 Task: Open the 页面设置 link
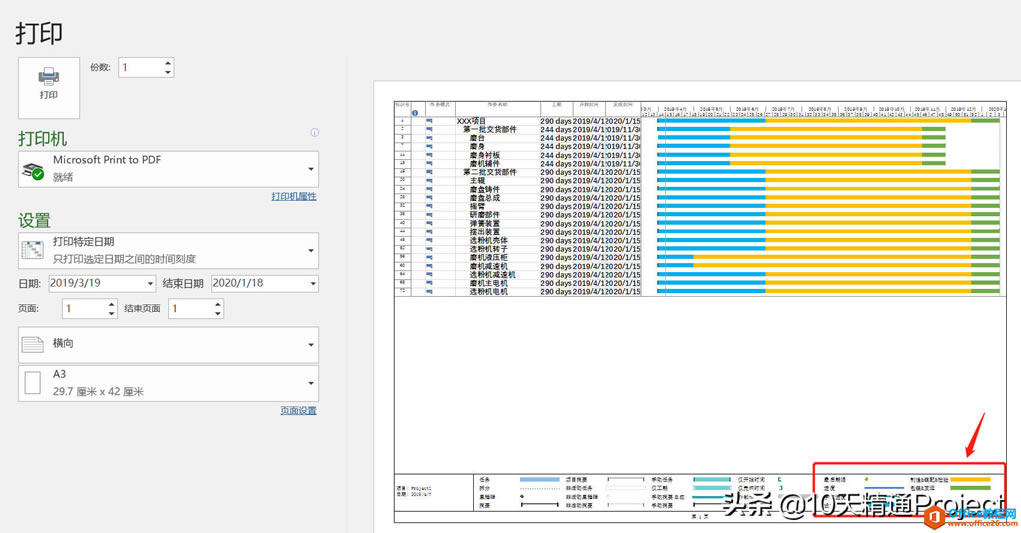coord(298,411)
